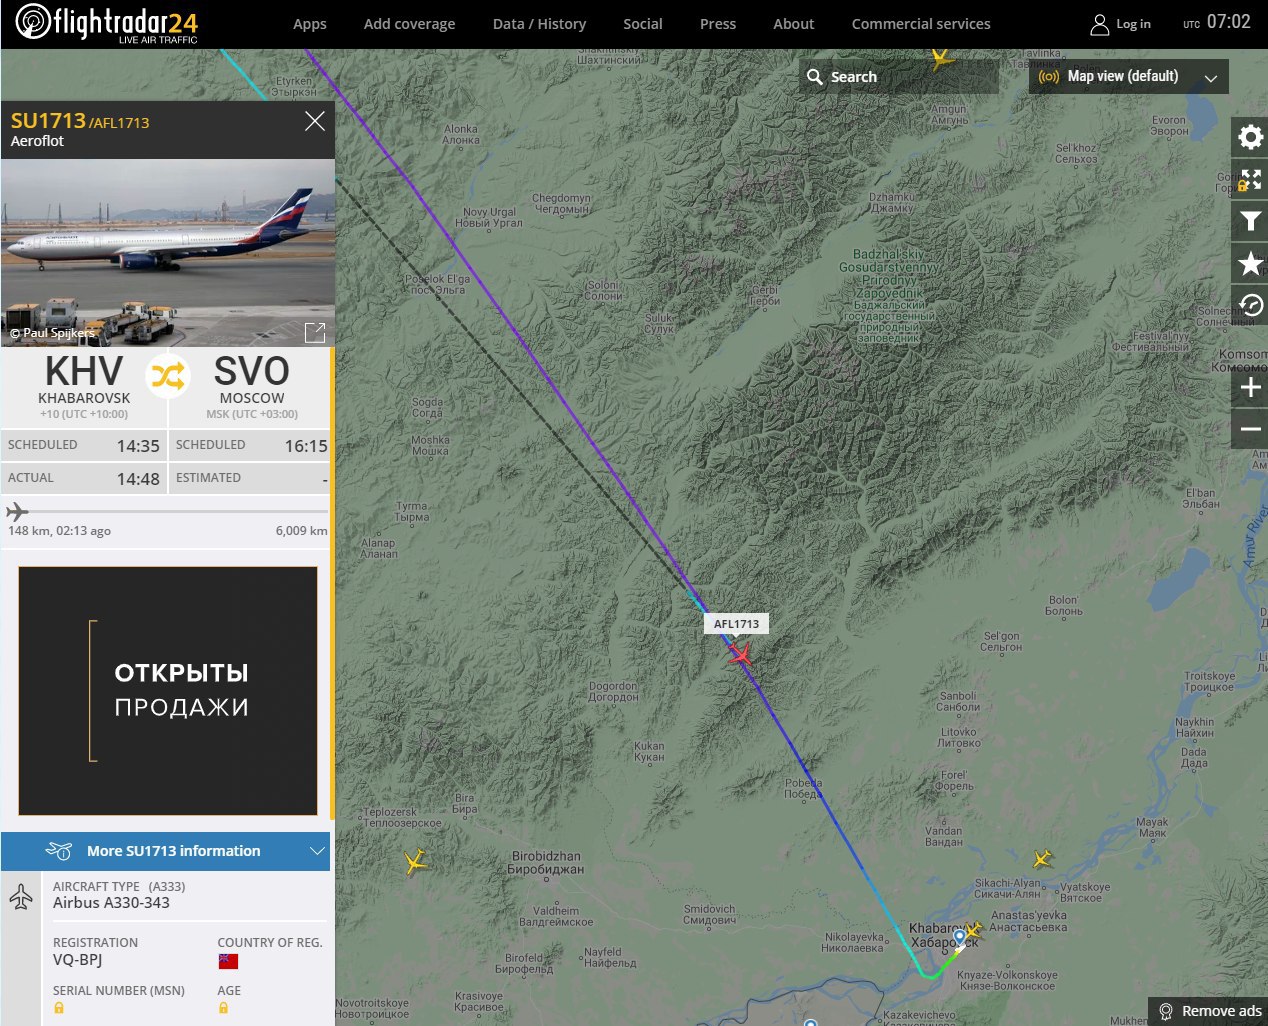Click the Search input field
This screenshot has width=1268, height=1026.
coord(899,76)
